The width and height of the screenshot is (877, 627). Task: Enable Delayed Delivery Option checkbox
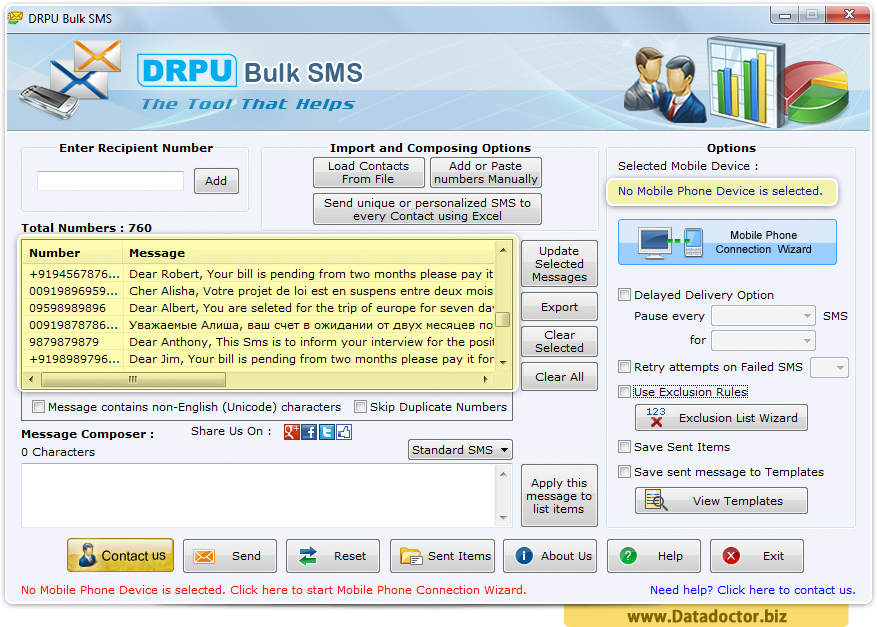[624, 295]
